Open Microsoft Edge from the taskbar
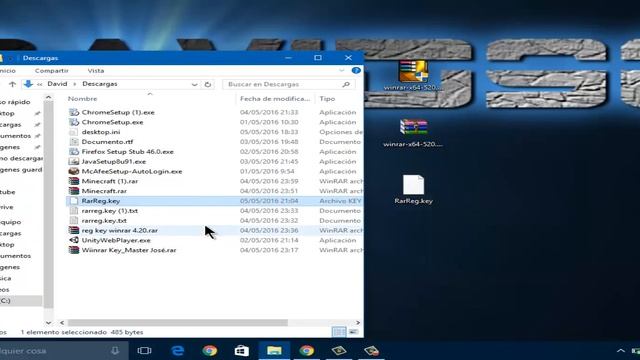This screenshot has width=640, height=360. pos(178,351)
